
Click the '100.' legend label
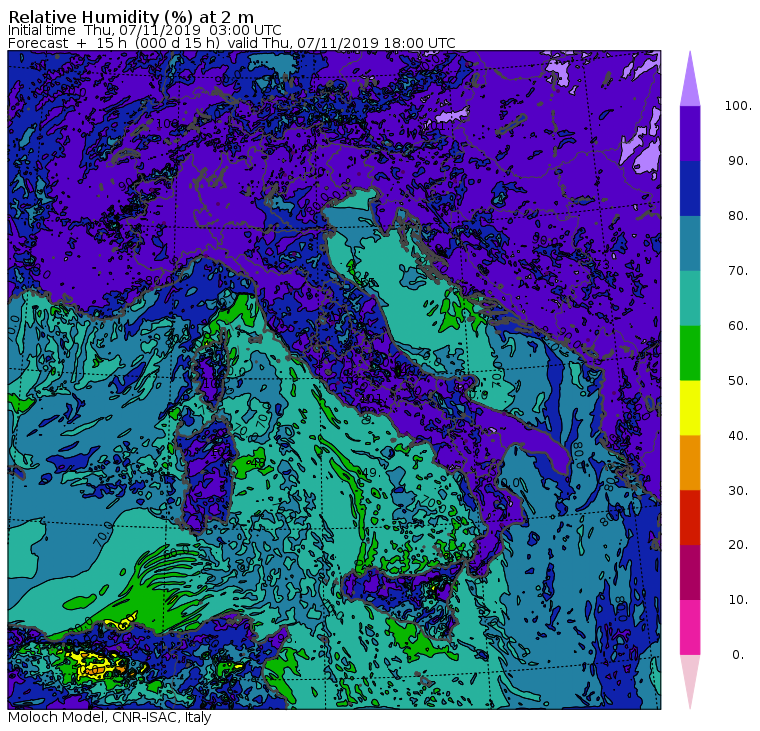(738, 106)
